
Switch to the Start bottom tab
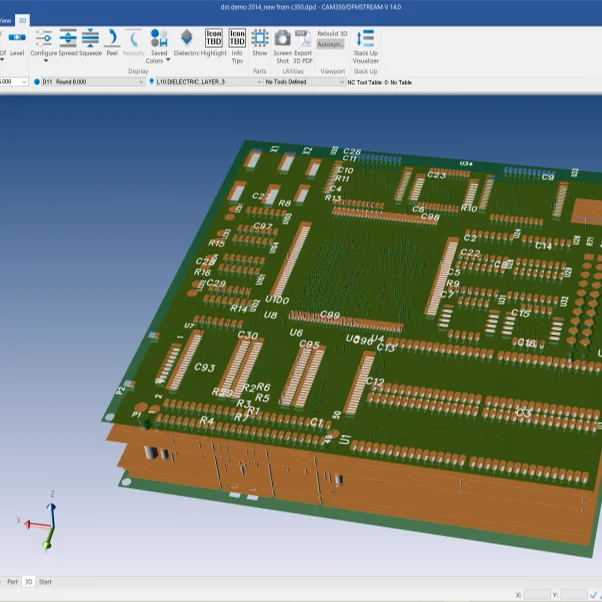45,582
